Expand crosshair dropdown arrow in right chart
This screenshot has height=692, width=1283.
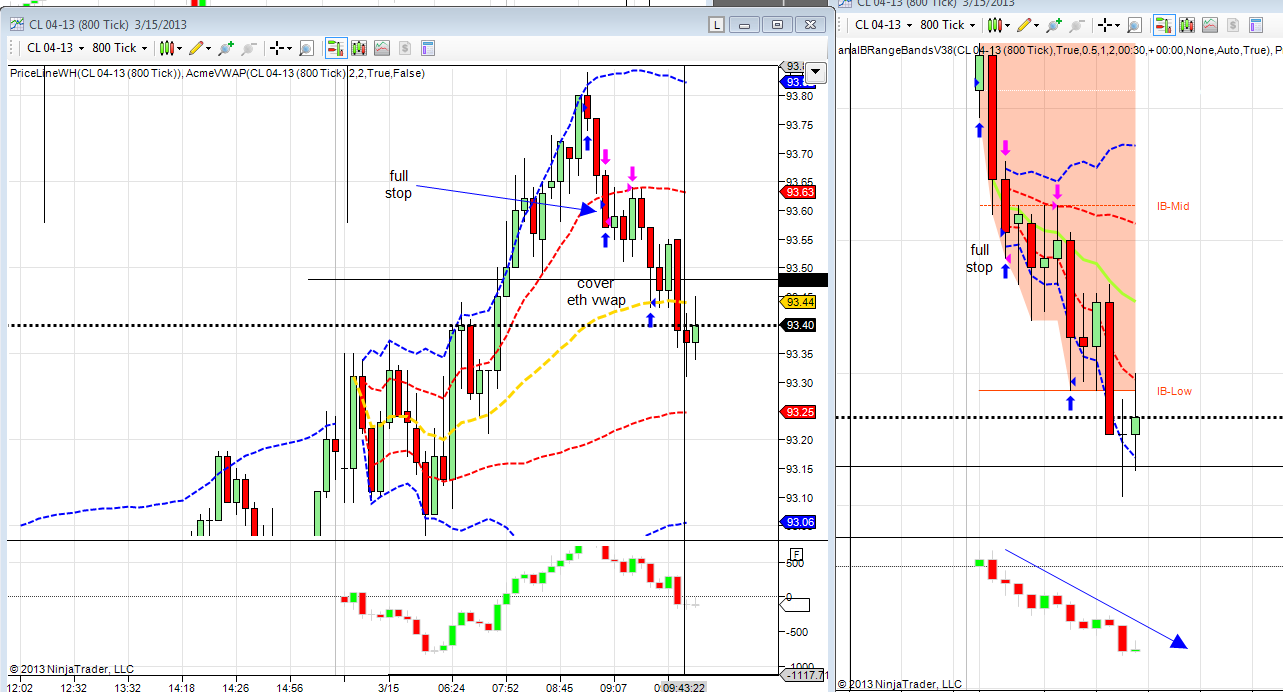point(1117,25)
